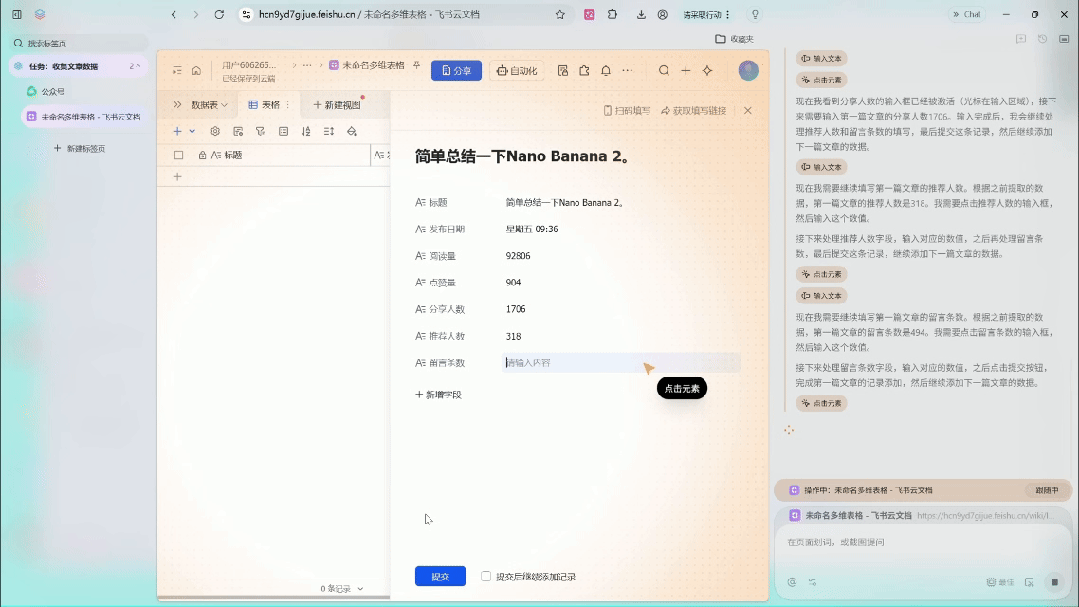Switch to the 表格 view tab
This screenshot has width=1079, height=607.
[x=267, y=105]
